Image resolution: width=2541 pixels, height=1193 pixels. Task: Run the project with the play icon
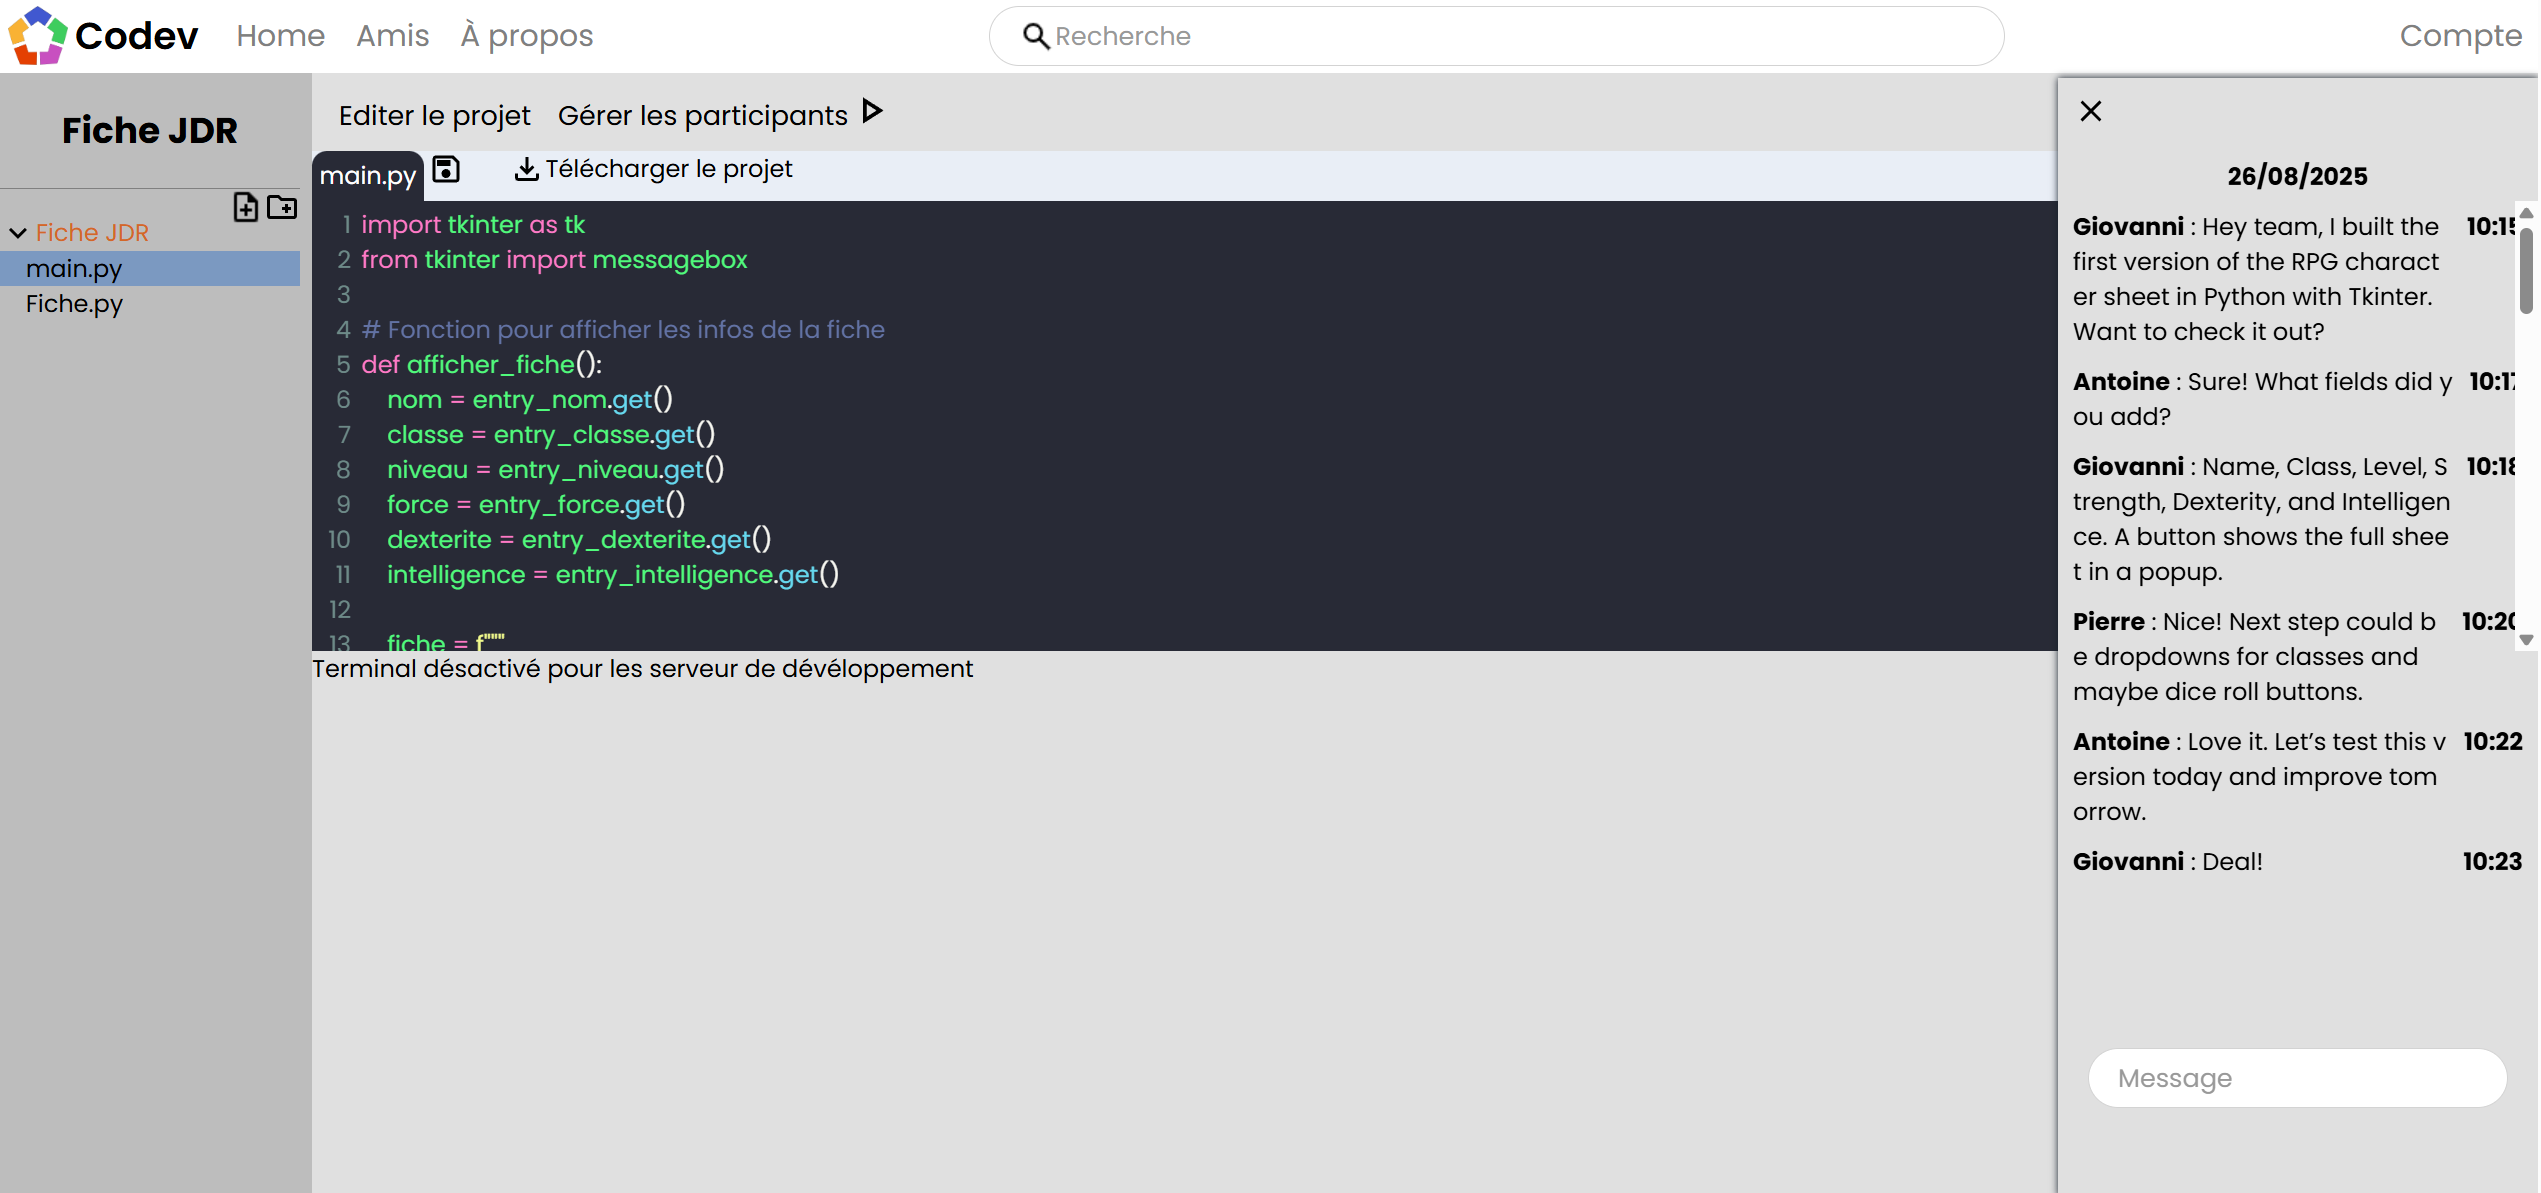tap(872, 111)
